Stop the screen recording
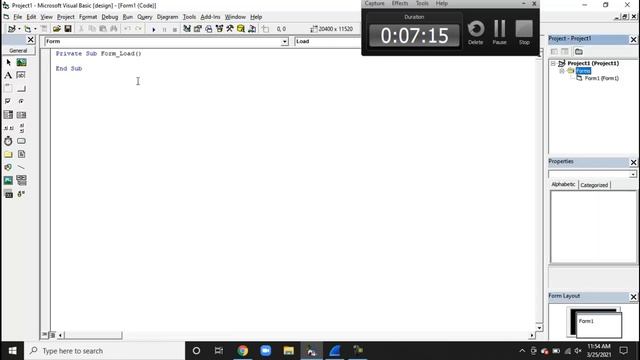 pos(524,32)
